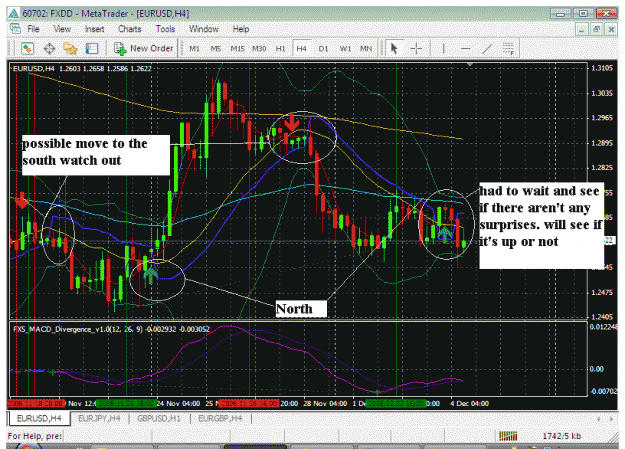Click the 4 Dec 04:00 time axis label
Viewport: 625px width, 449px height.
[469, 404]
